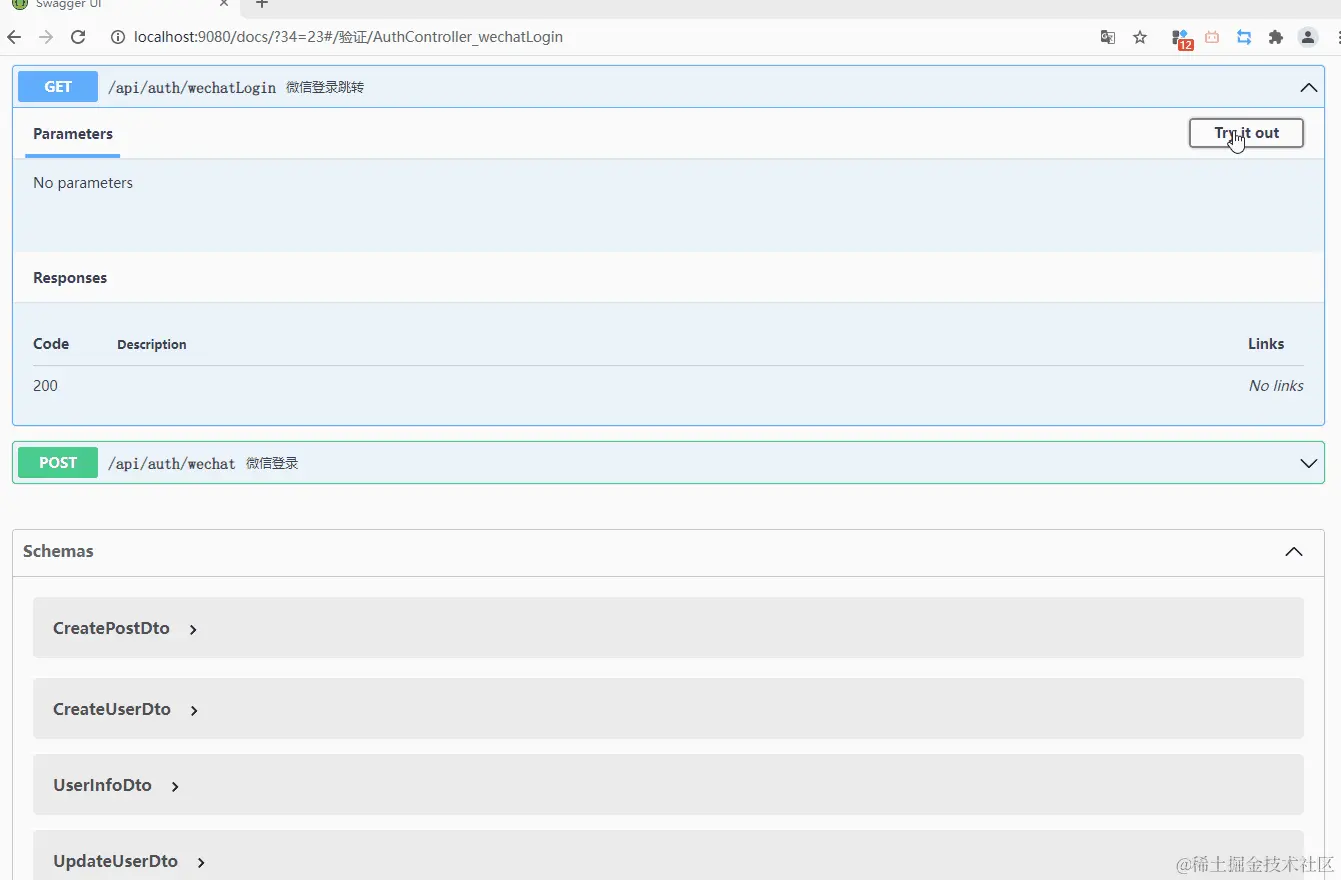Click the translate page icon
This screenshot has height=880, width=1341.
(1108, 37)
